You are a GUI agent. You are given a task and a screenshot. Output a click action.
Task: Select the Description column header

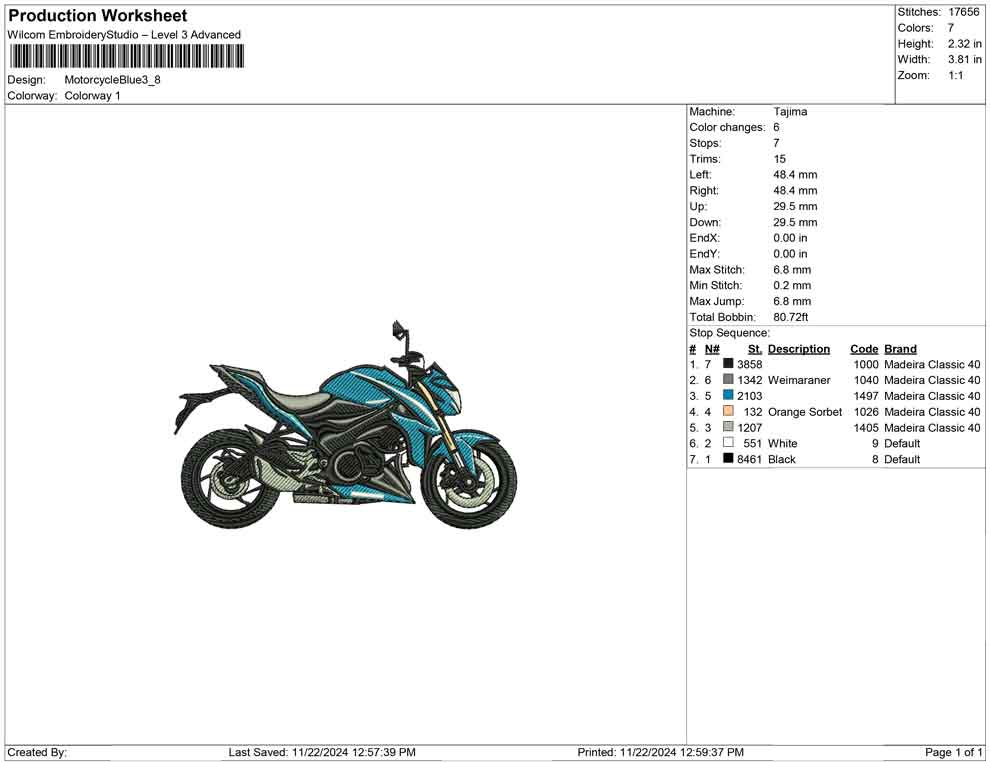(799, 348)
